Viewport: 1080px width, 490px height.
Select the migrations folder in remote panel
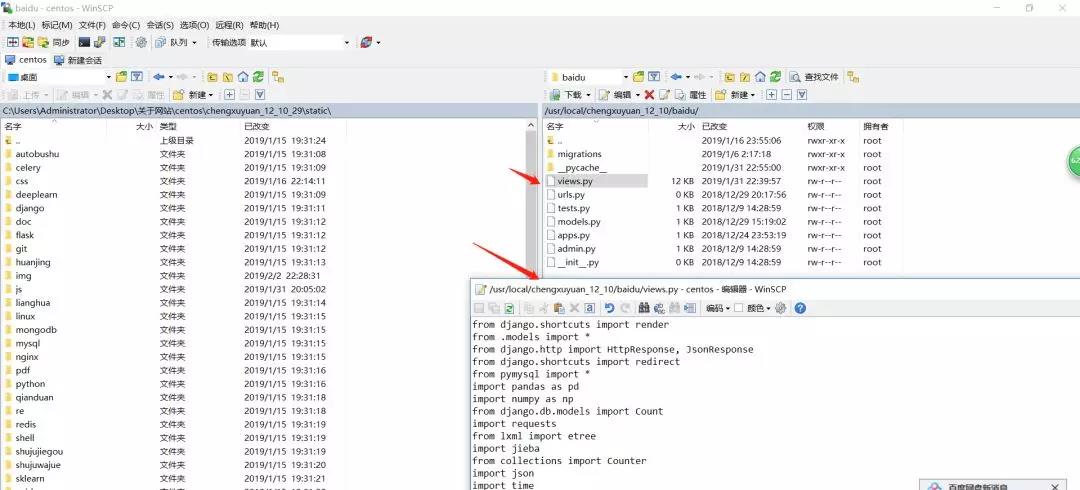pyautogui.click(x=579, y=154)
